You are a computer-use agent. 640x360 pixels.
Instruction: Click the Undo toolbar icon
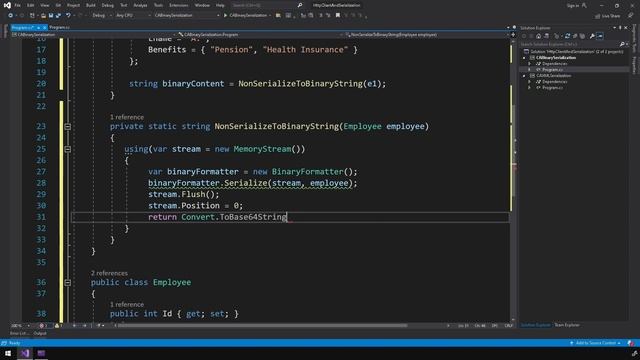pos(68,16)
